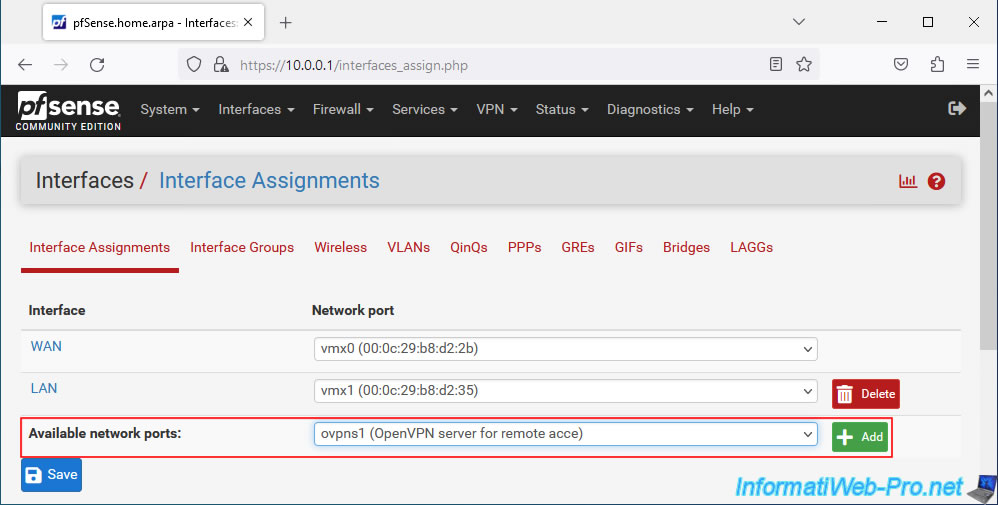Click the padlock warning security icon

221,64
